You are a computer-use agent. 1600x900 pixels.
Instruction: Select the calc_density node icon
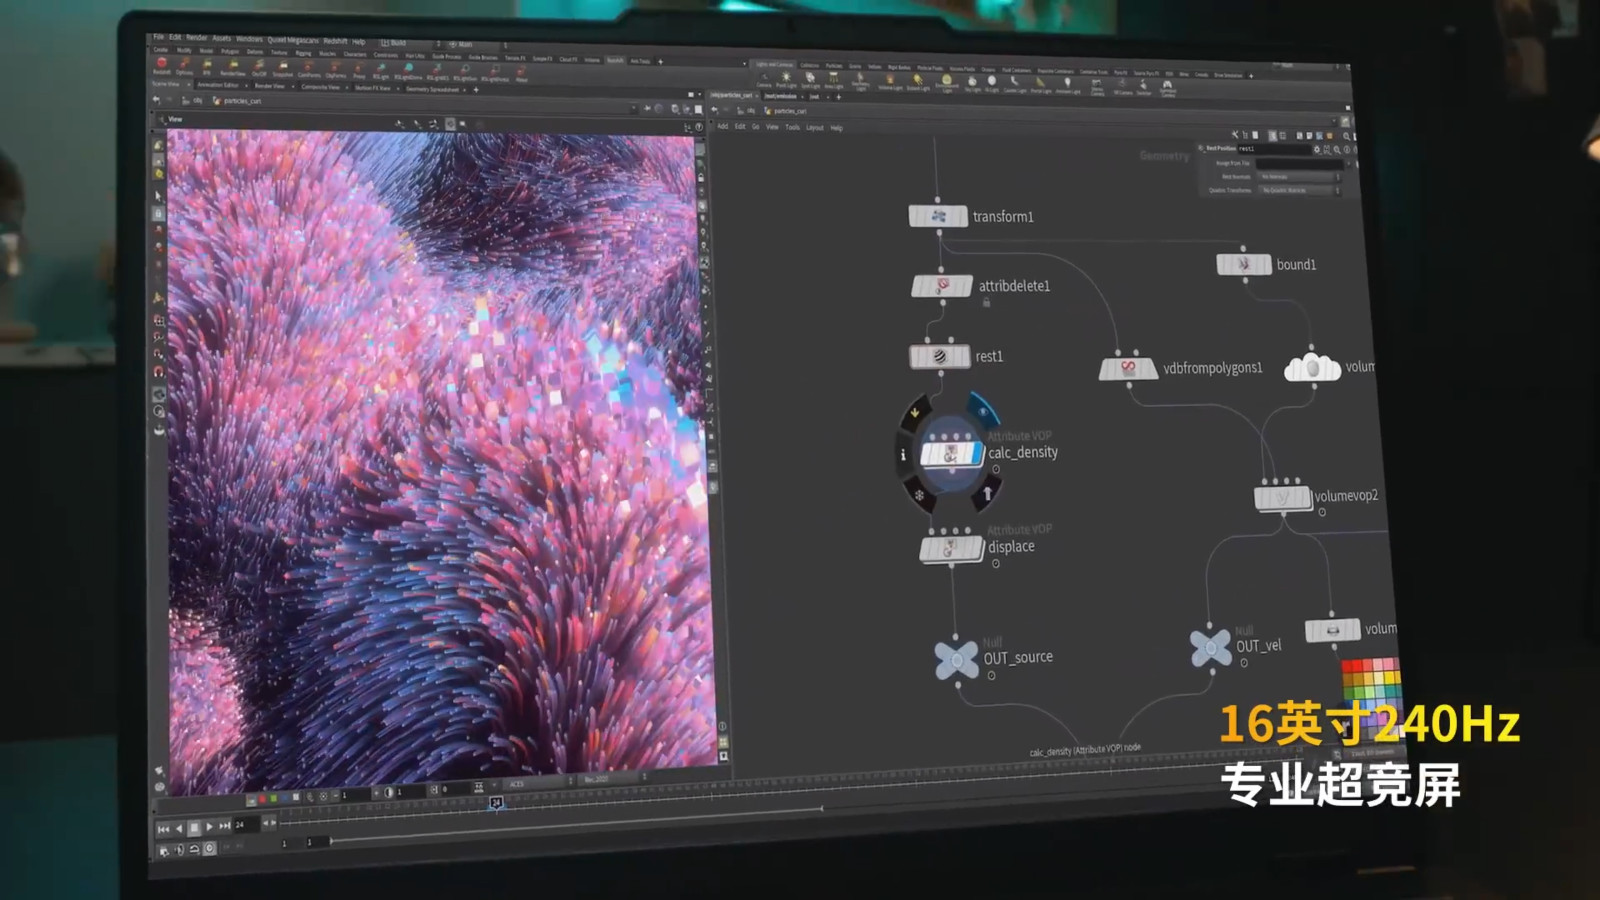[x=951, y=453]
